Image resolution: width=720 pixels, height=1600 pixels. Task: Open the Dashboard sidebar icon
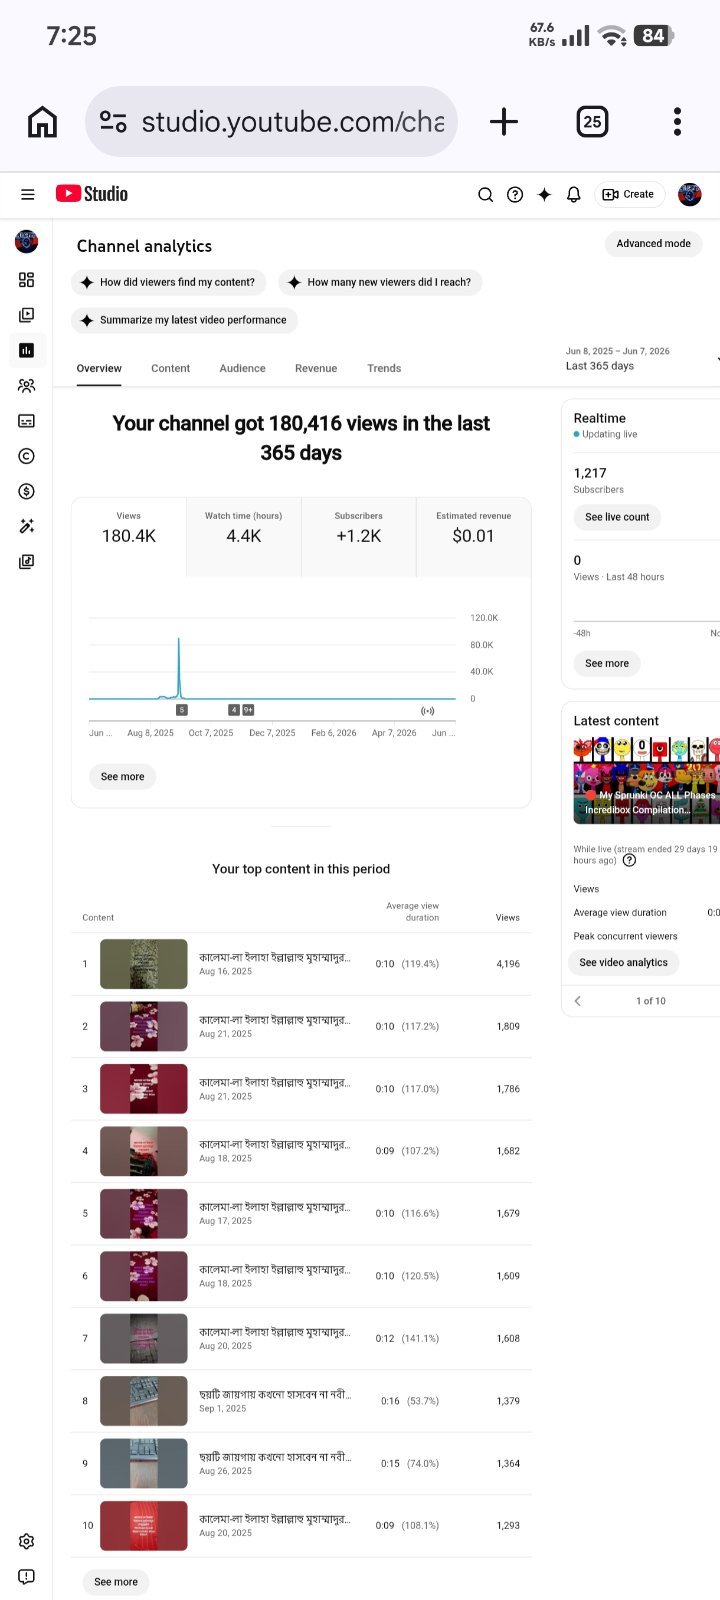pyautogui.click(x=27, y=280)
